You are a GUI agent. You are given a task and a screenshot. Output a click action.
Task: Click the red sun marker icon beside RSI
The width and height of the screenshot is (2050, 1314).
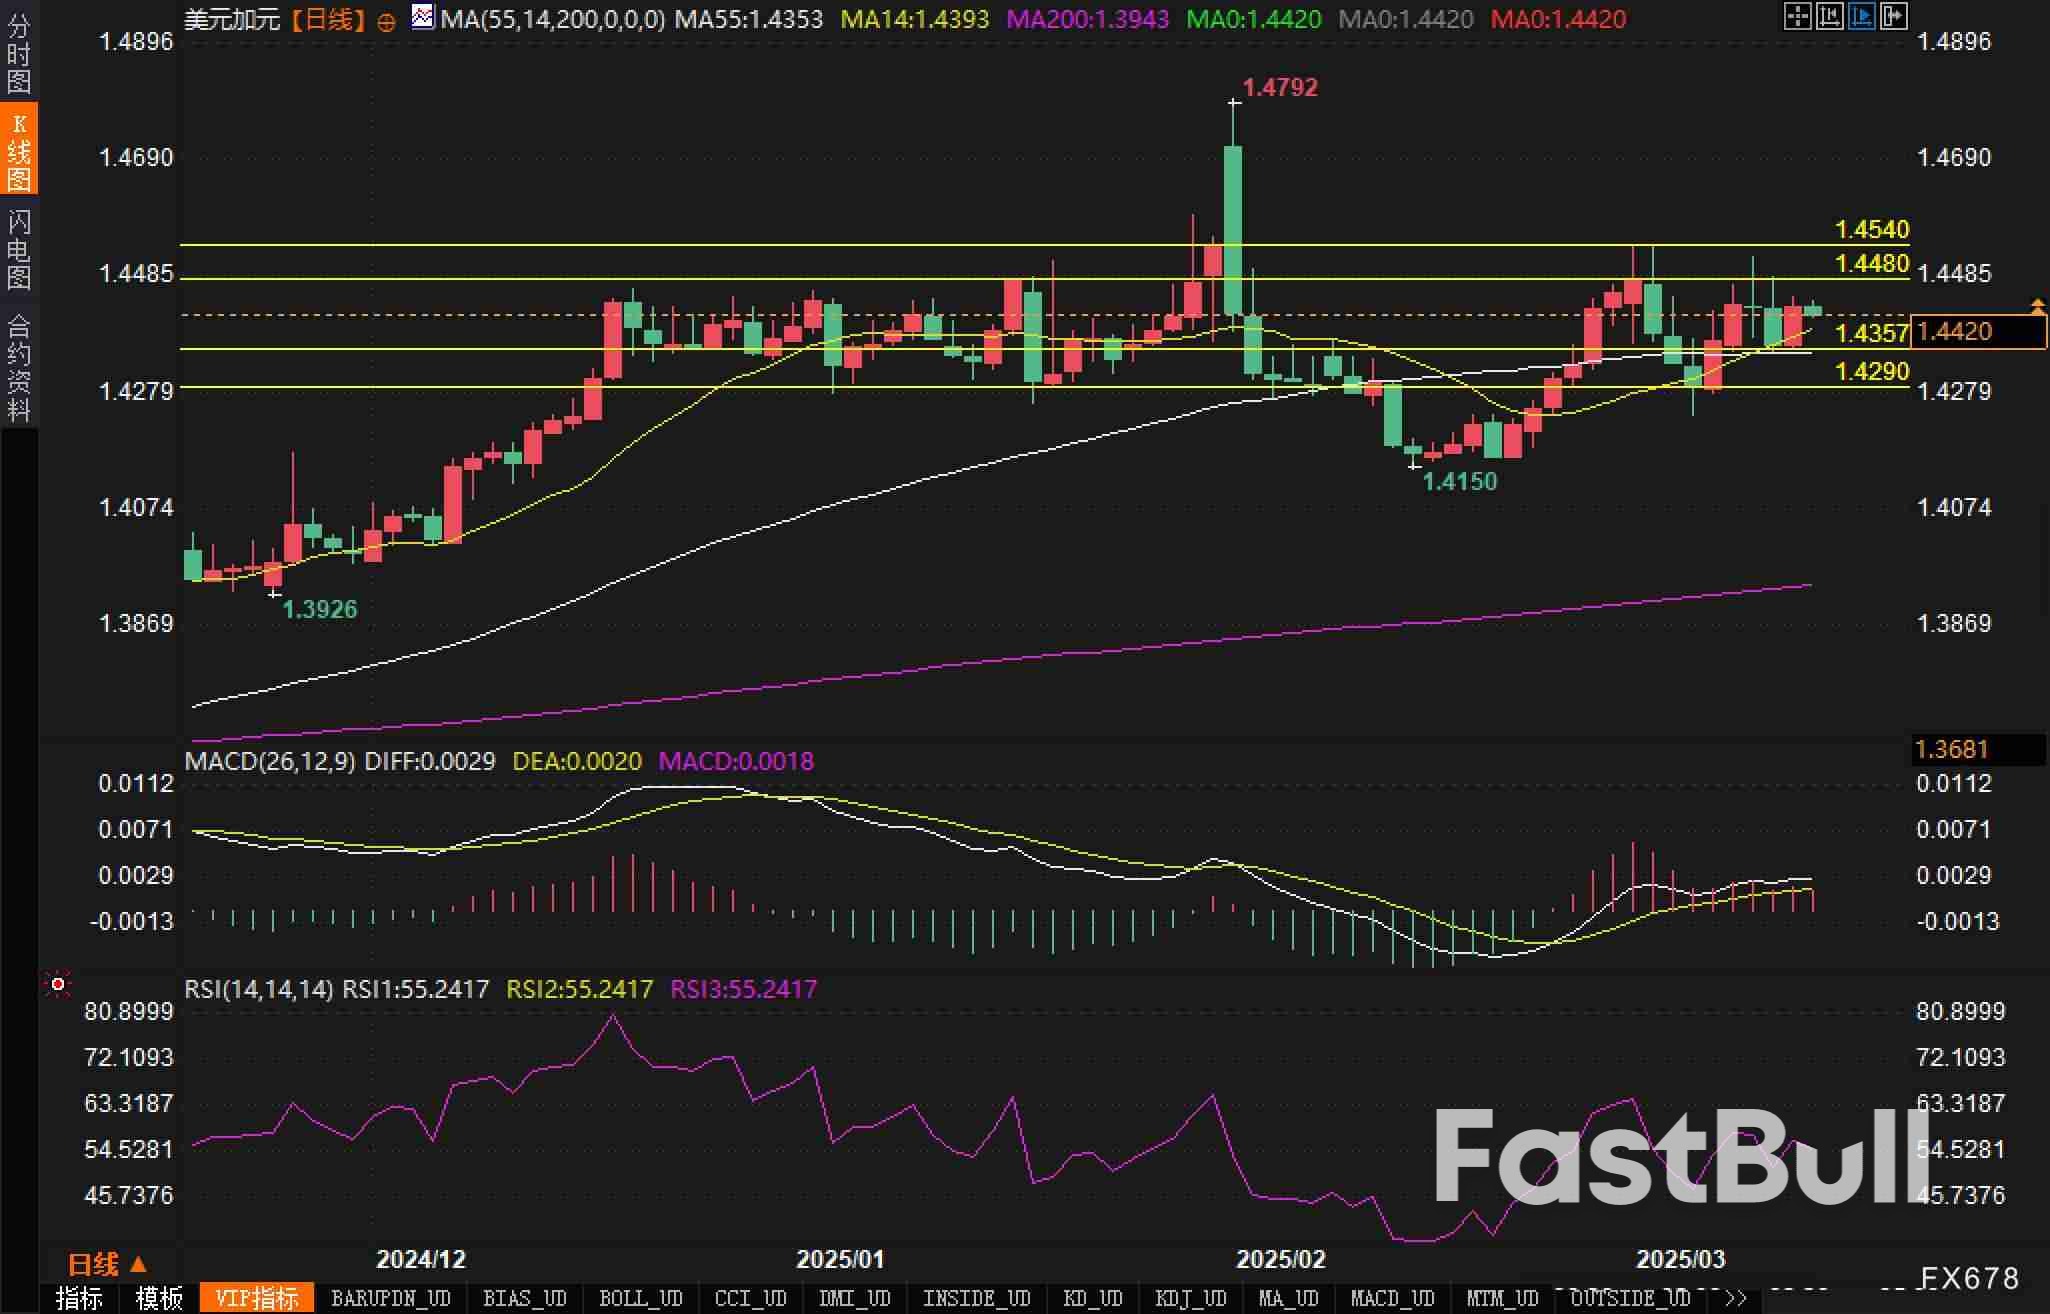tap(58, 986)
